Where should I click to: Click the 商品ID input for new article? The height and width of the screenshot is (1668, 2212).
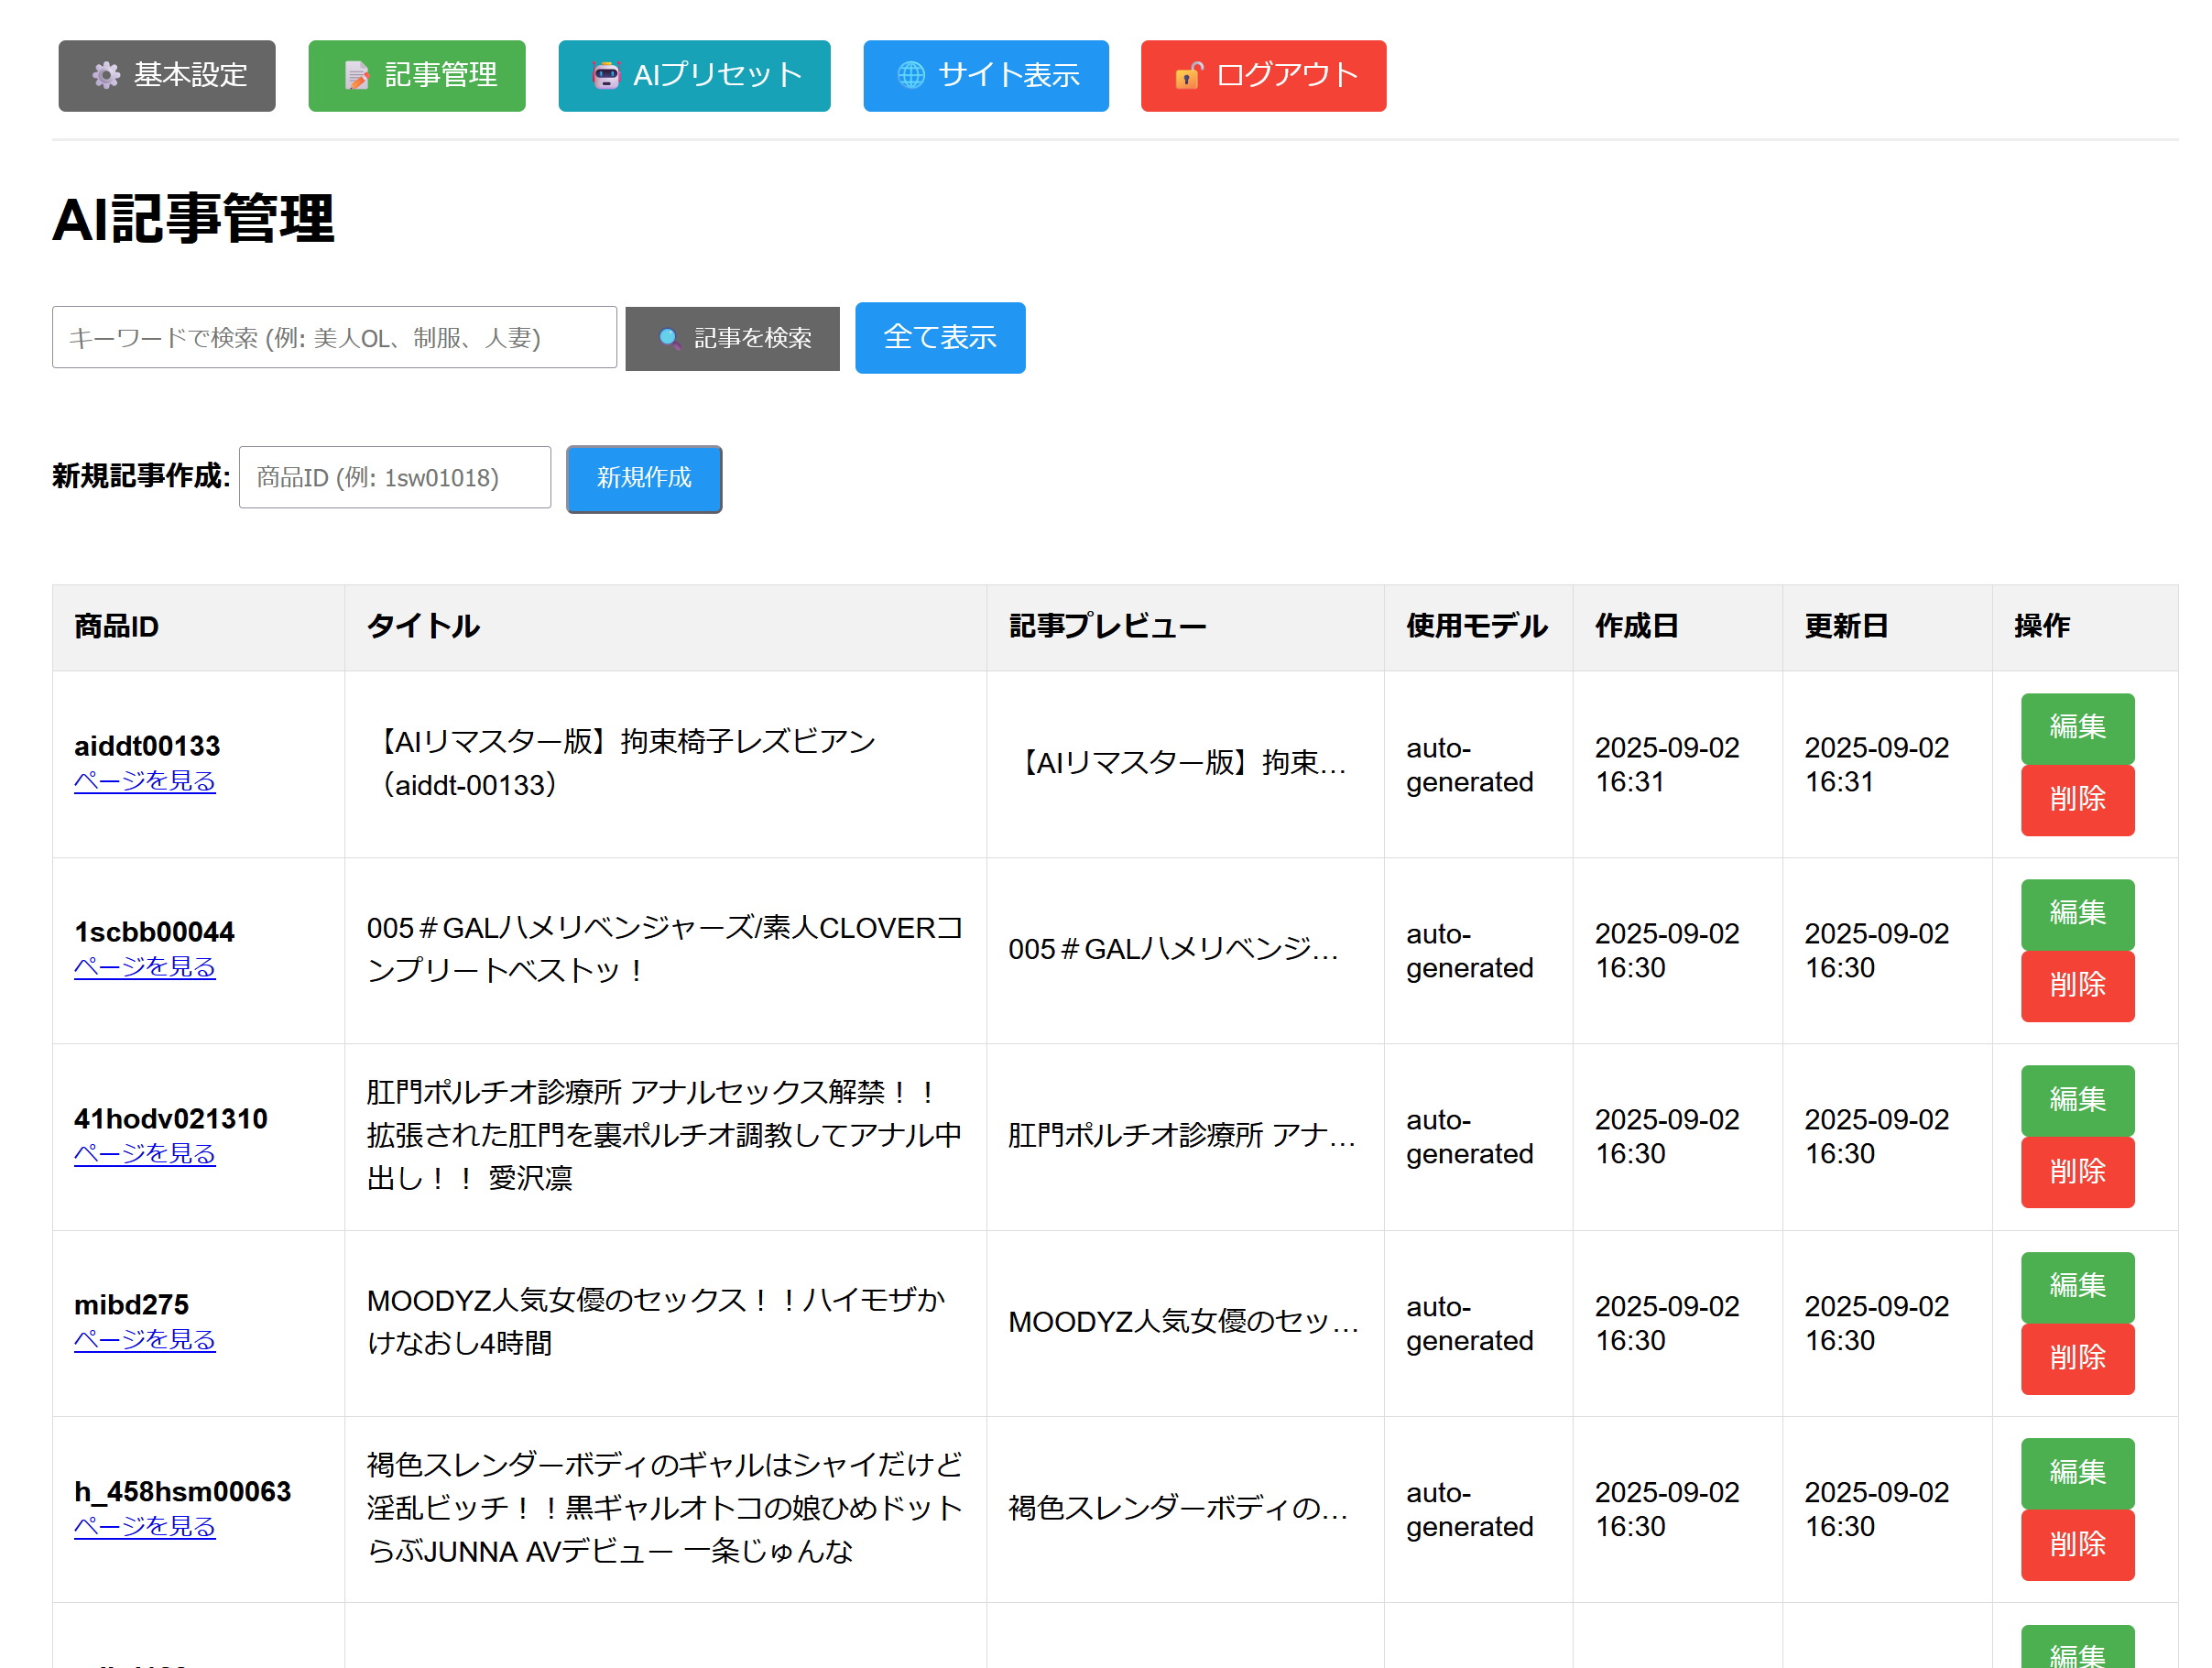pos(395,477)
